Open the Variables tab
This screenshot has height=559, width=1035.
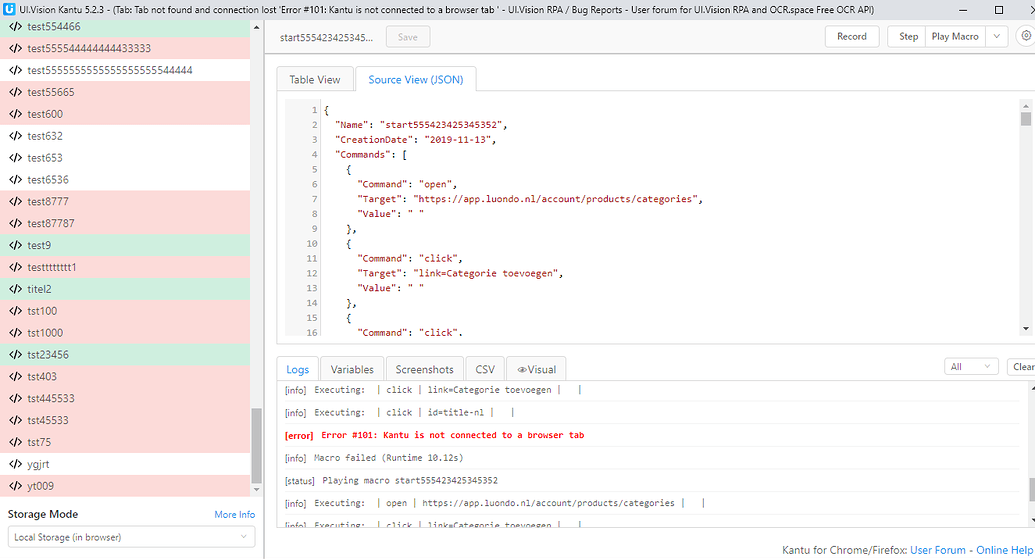point(352,369)
